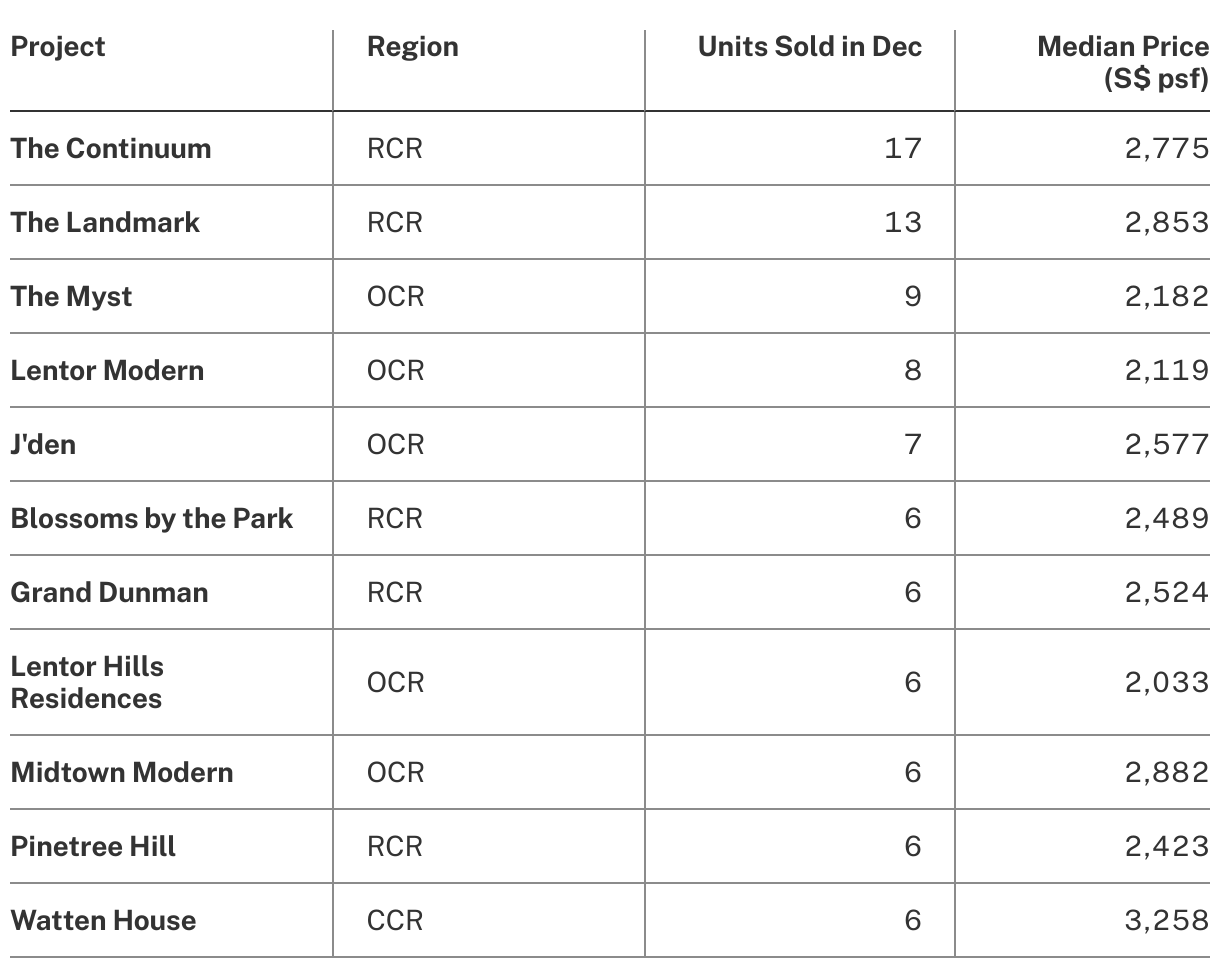This screenshot has height=968, width=1220.
Task: Click Watten House project name
Action: (103, 920)
